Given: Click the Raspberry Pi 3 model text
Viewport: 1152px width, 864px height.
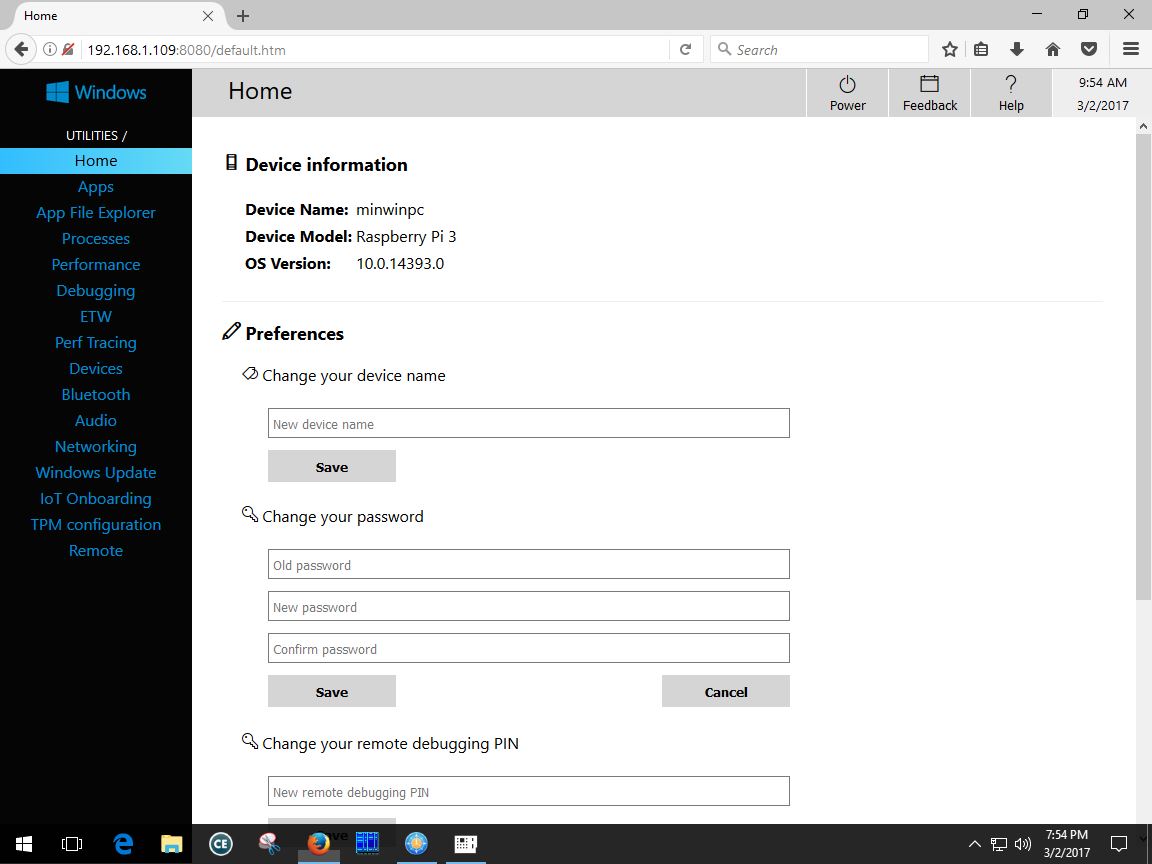Looking at the screenshot, I should click(406, 237).
